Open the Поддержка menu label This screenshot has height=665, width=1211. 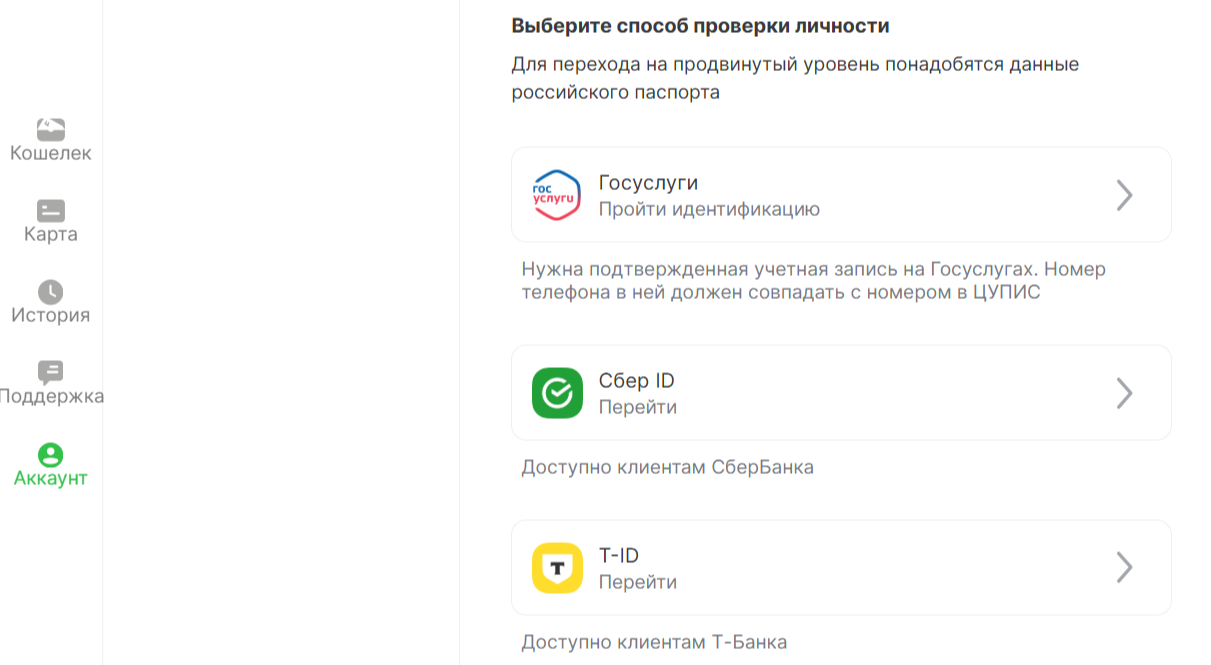[51, 396]
